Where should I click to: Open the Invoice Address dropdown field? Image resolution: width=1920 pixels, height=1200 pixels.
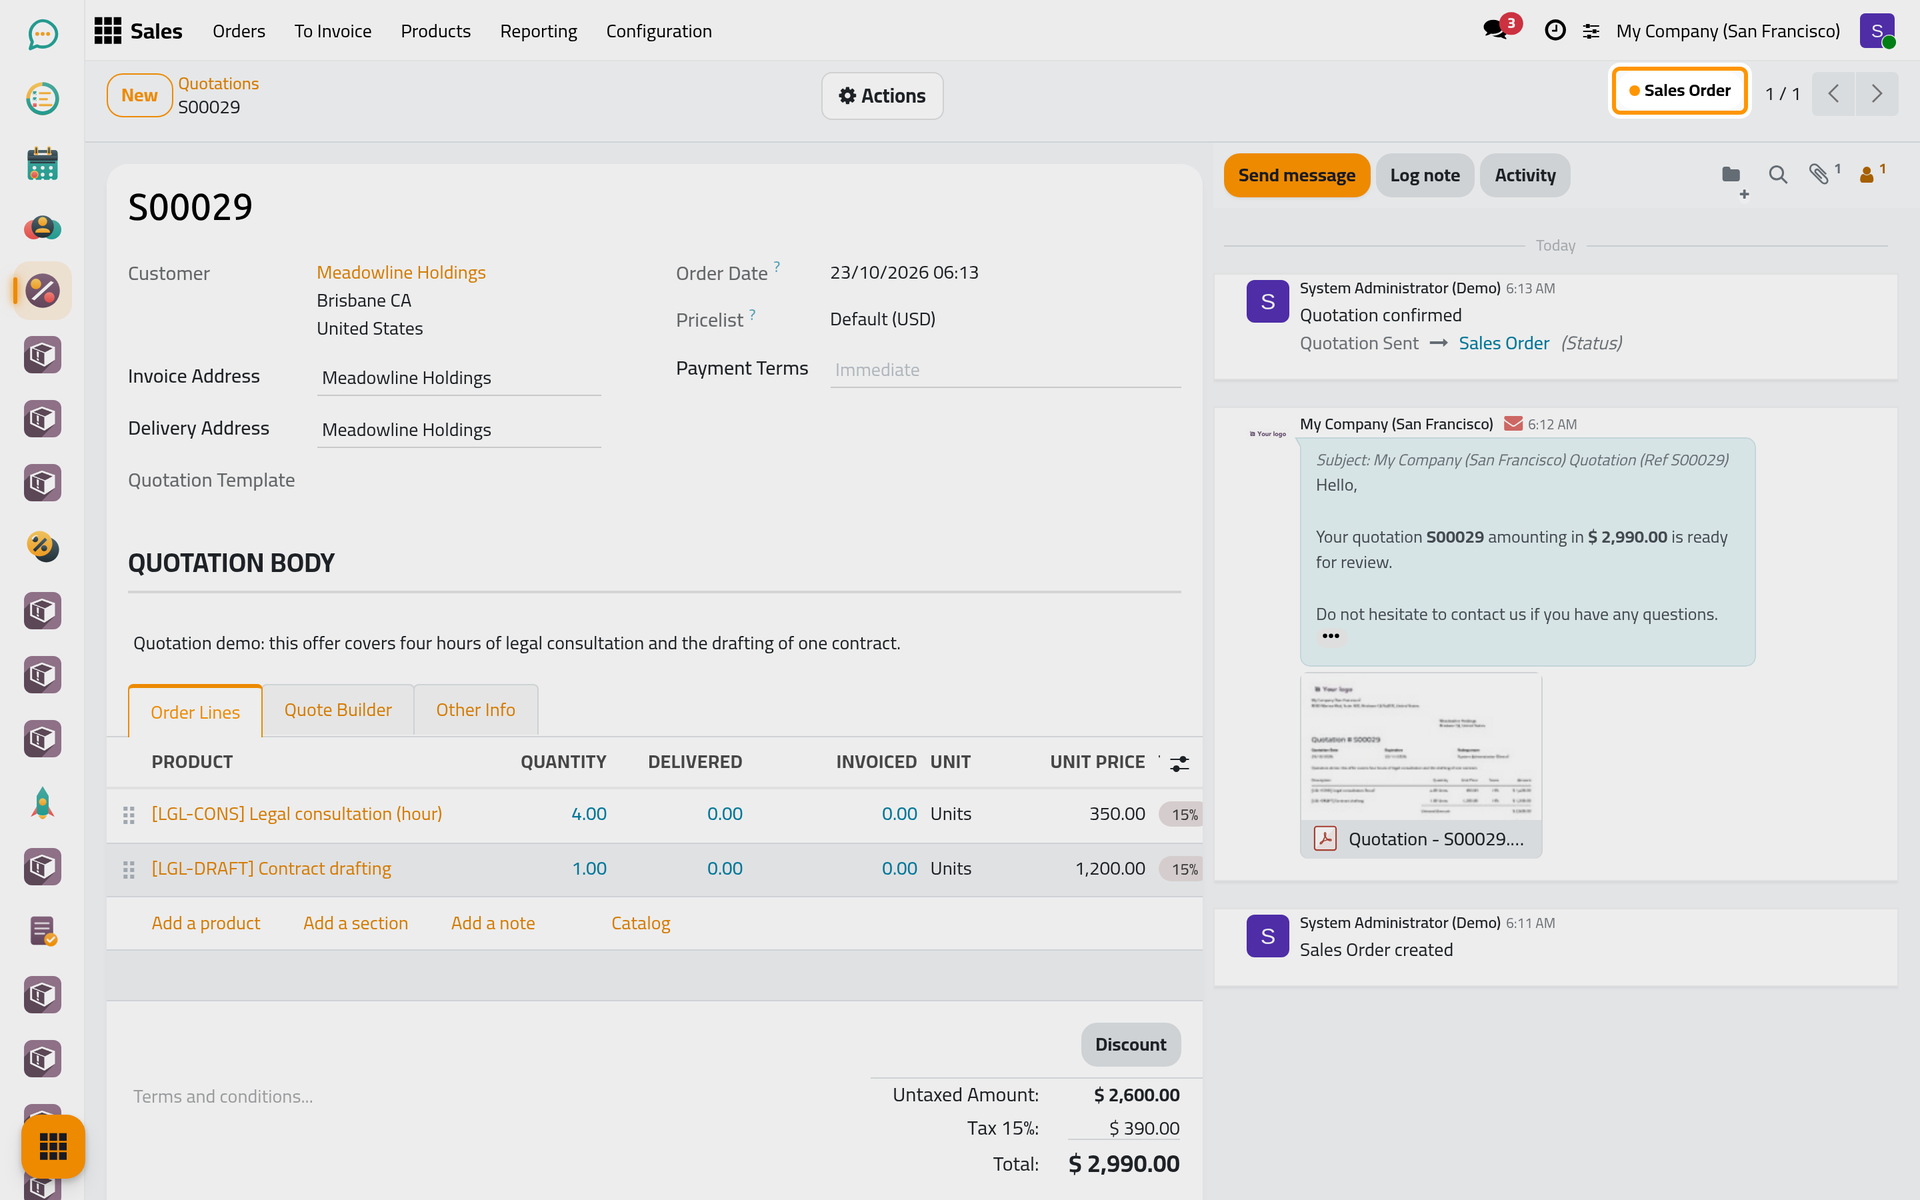[459, 378]
